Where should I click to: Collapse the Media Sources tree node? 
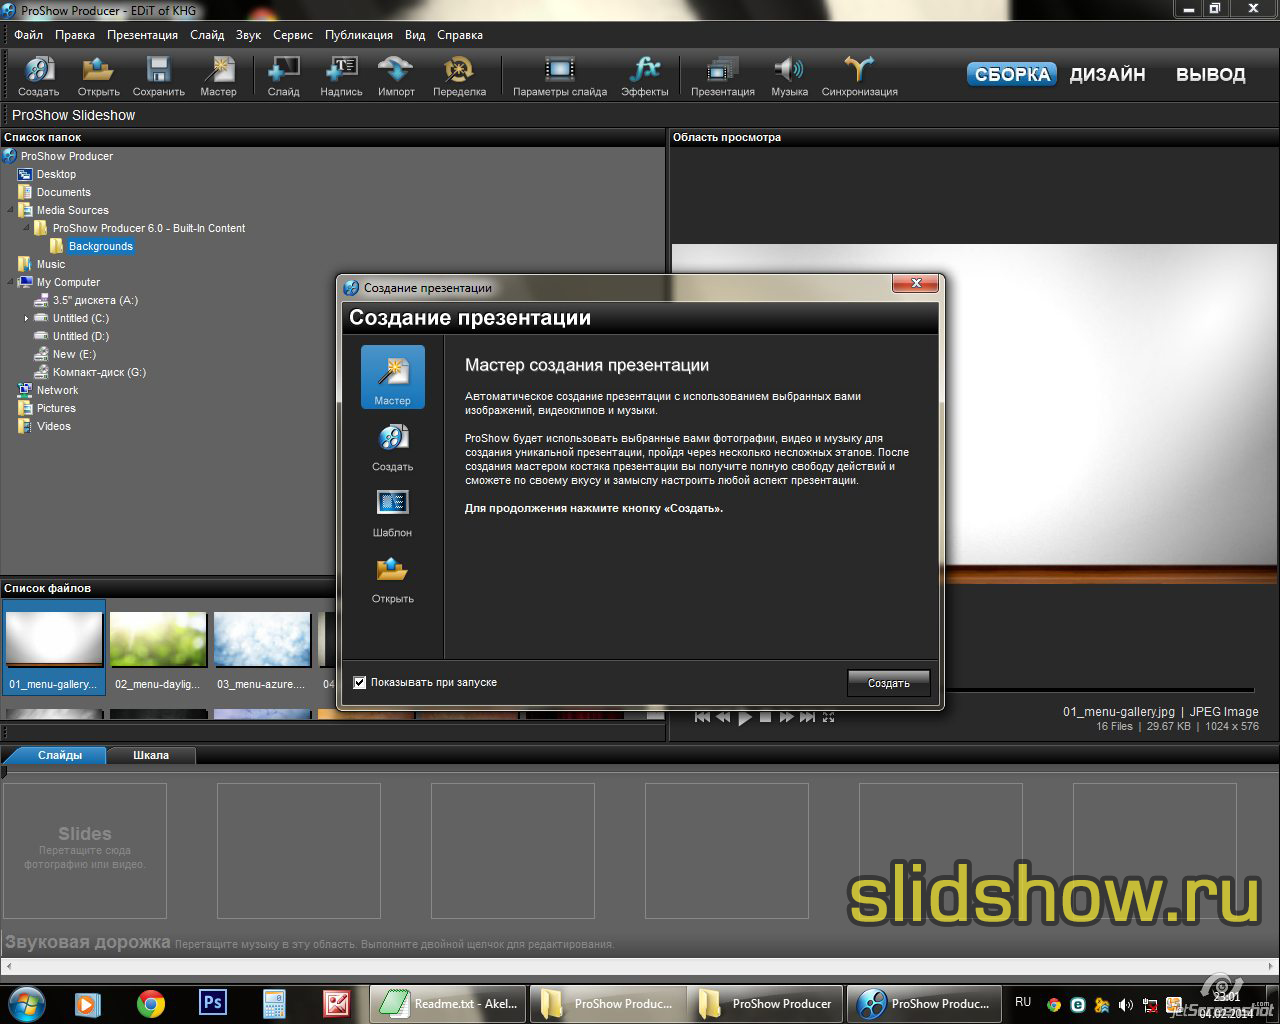(10, 210)
